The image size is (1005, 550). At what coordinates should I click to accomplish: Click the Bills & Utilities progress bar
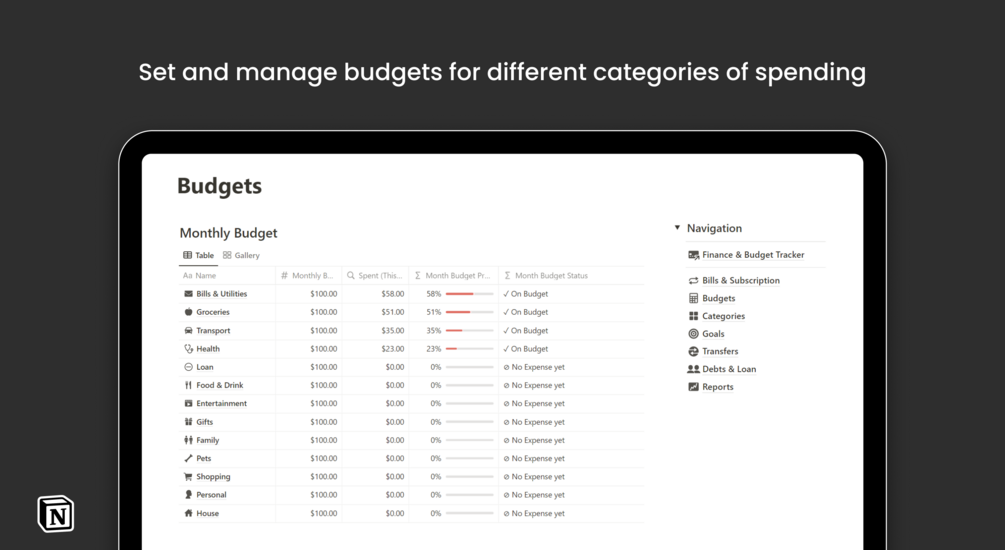[469, 294]
